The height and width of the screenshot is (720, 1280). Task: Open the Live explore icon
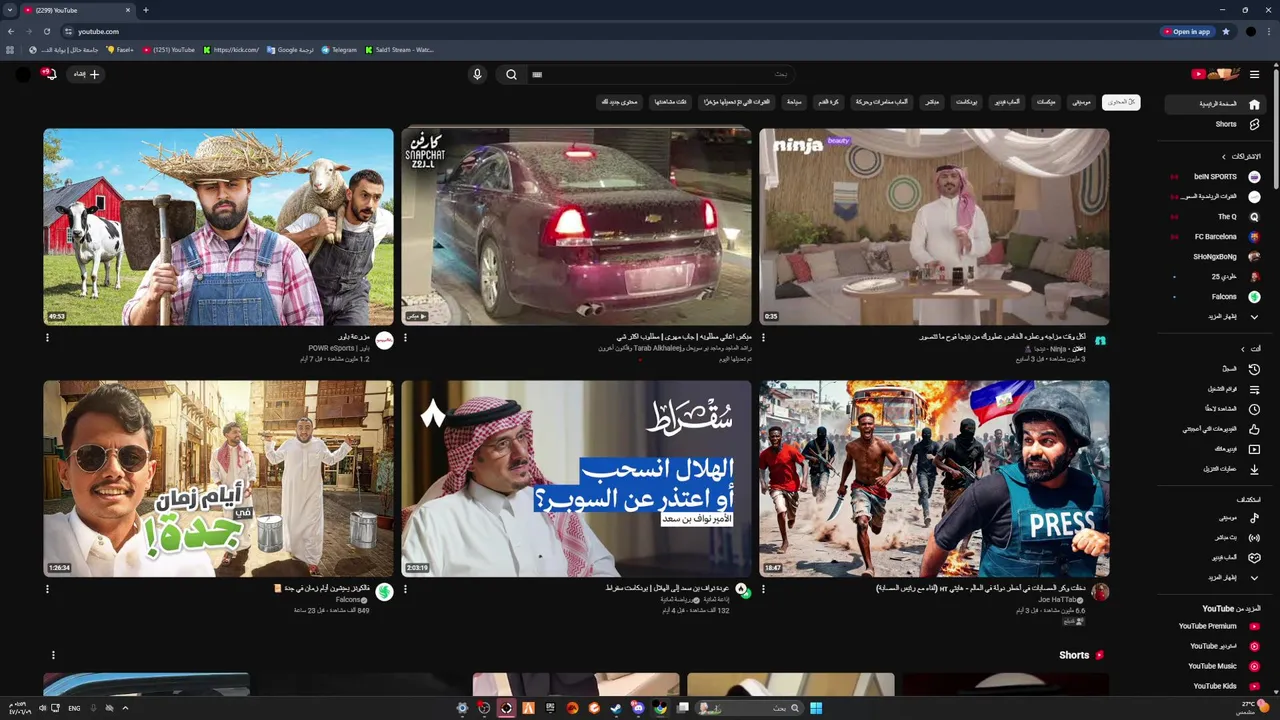point(1254,537)
